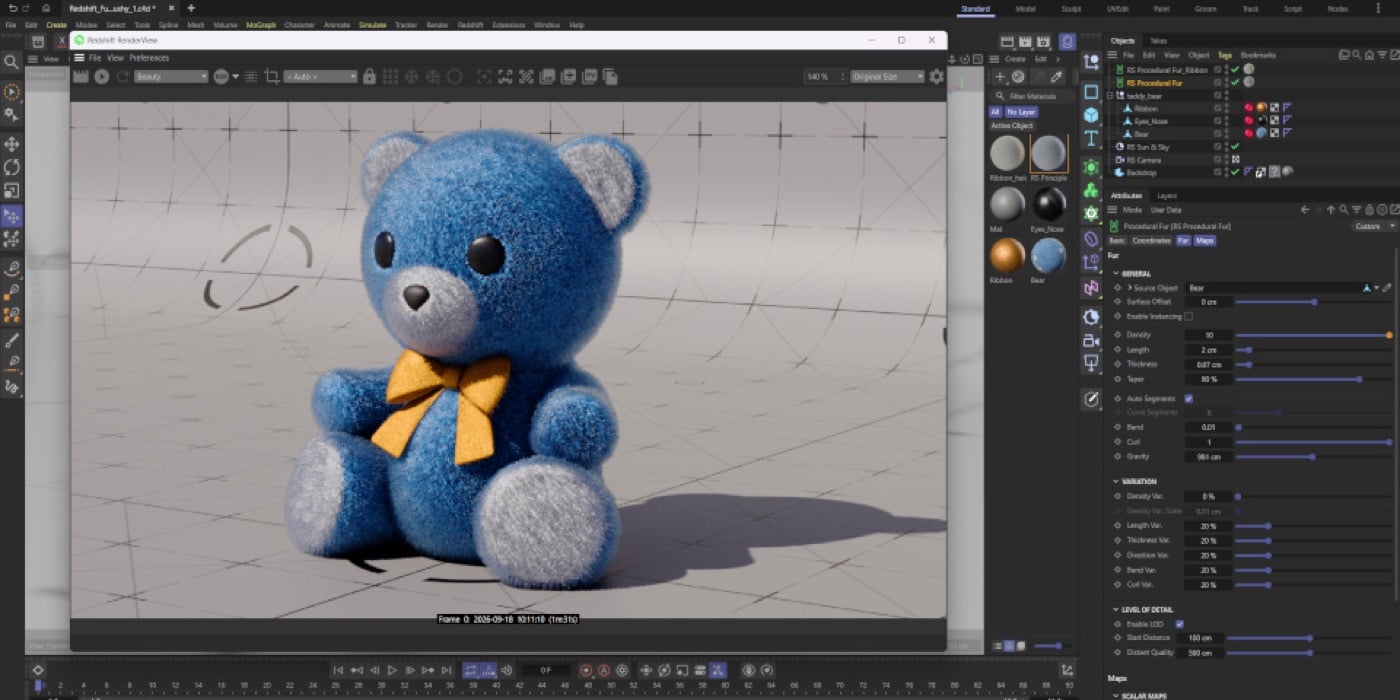Open the Custom dropdown in Attributes

[1375, 226]
